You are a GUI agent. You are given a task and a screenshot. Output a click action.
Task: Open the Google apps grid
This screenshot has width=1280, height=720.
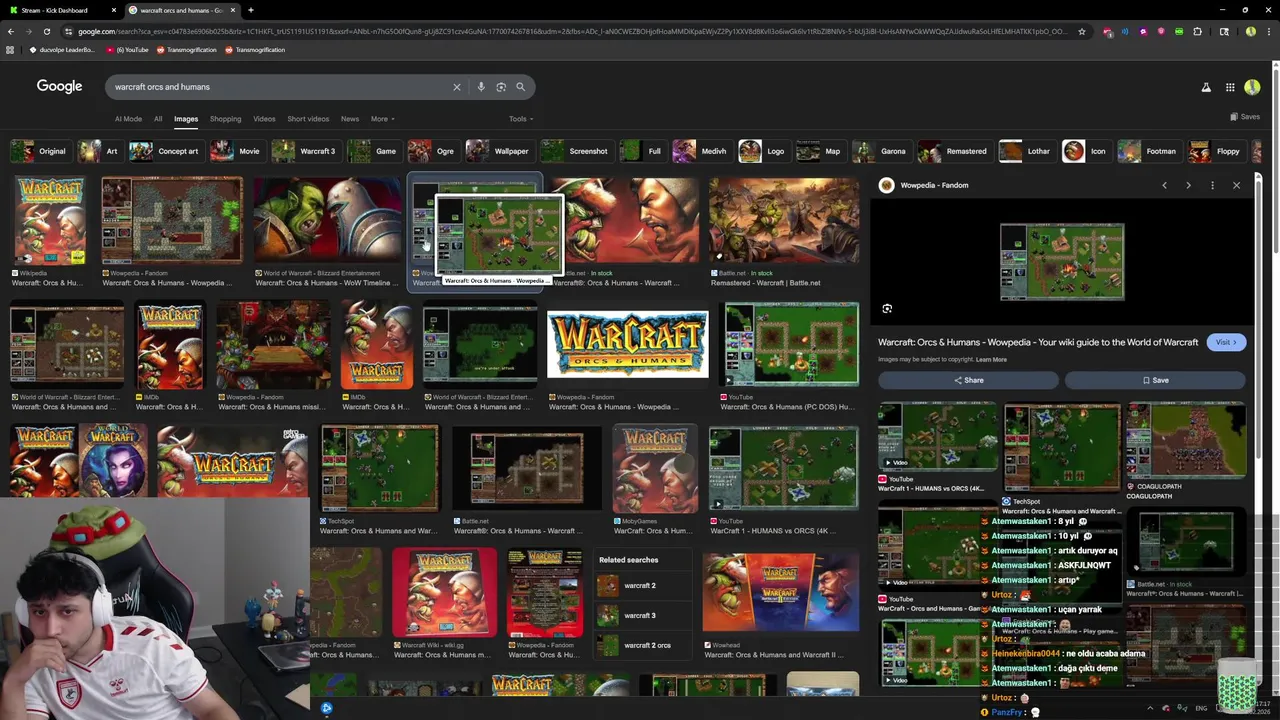pos(1230,87)
